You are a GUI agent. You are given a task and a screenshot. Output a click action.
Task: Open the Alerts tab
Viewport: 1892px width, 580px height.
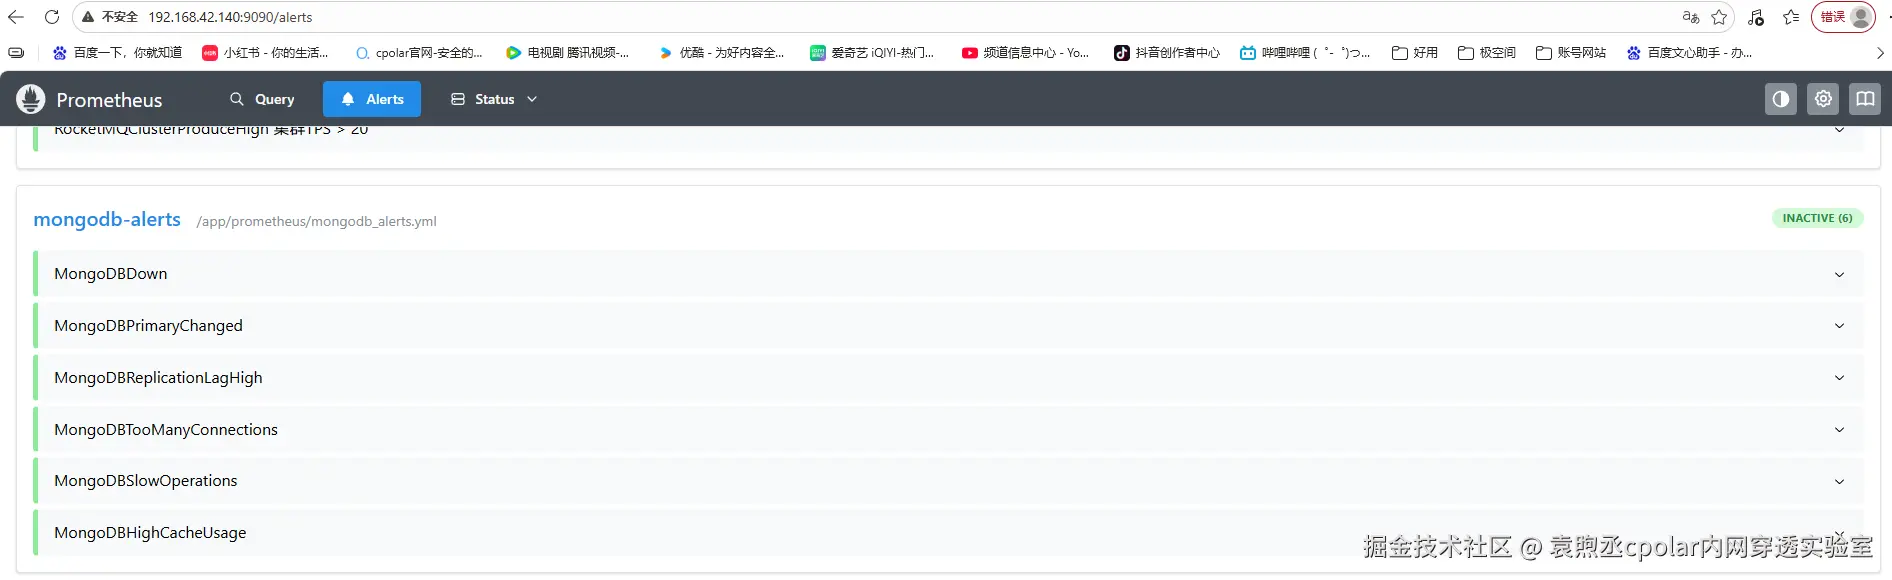point(372,99)
